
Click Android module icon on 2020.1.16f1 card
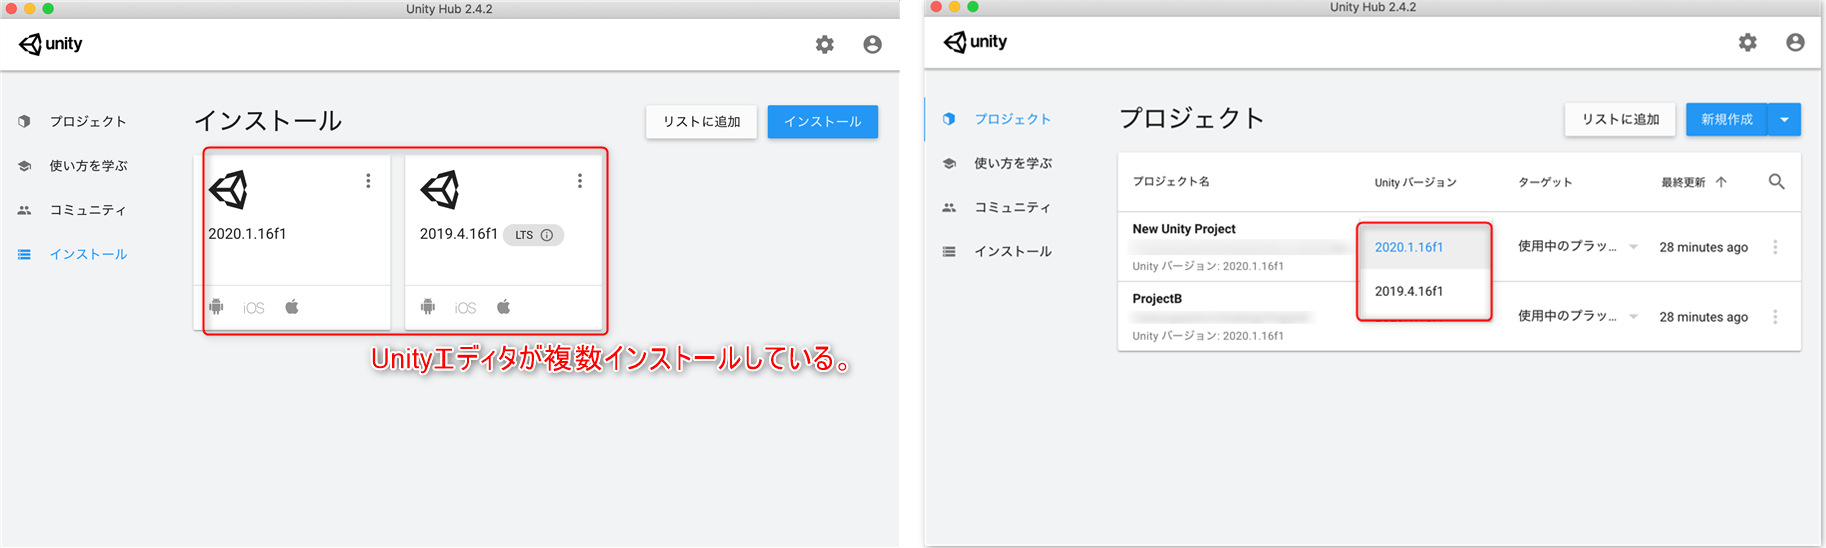click(216, 307)
